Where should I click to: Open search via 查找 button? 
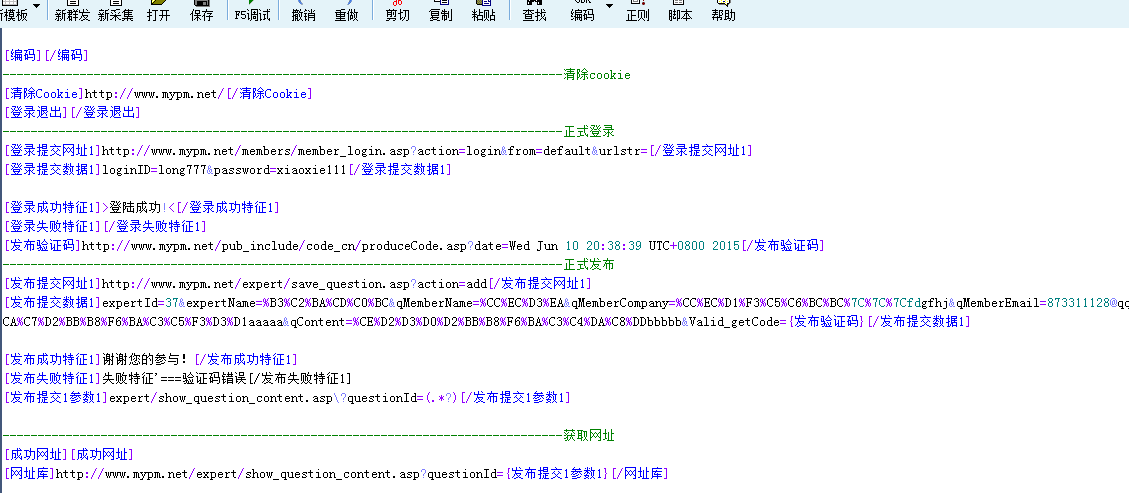(534, 11)
